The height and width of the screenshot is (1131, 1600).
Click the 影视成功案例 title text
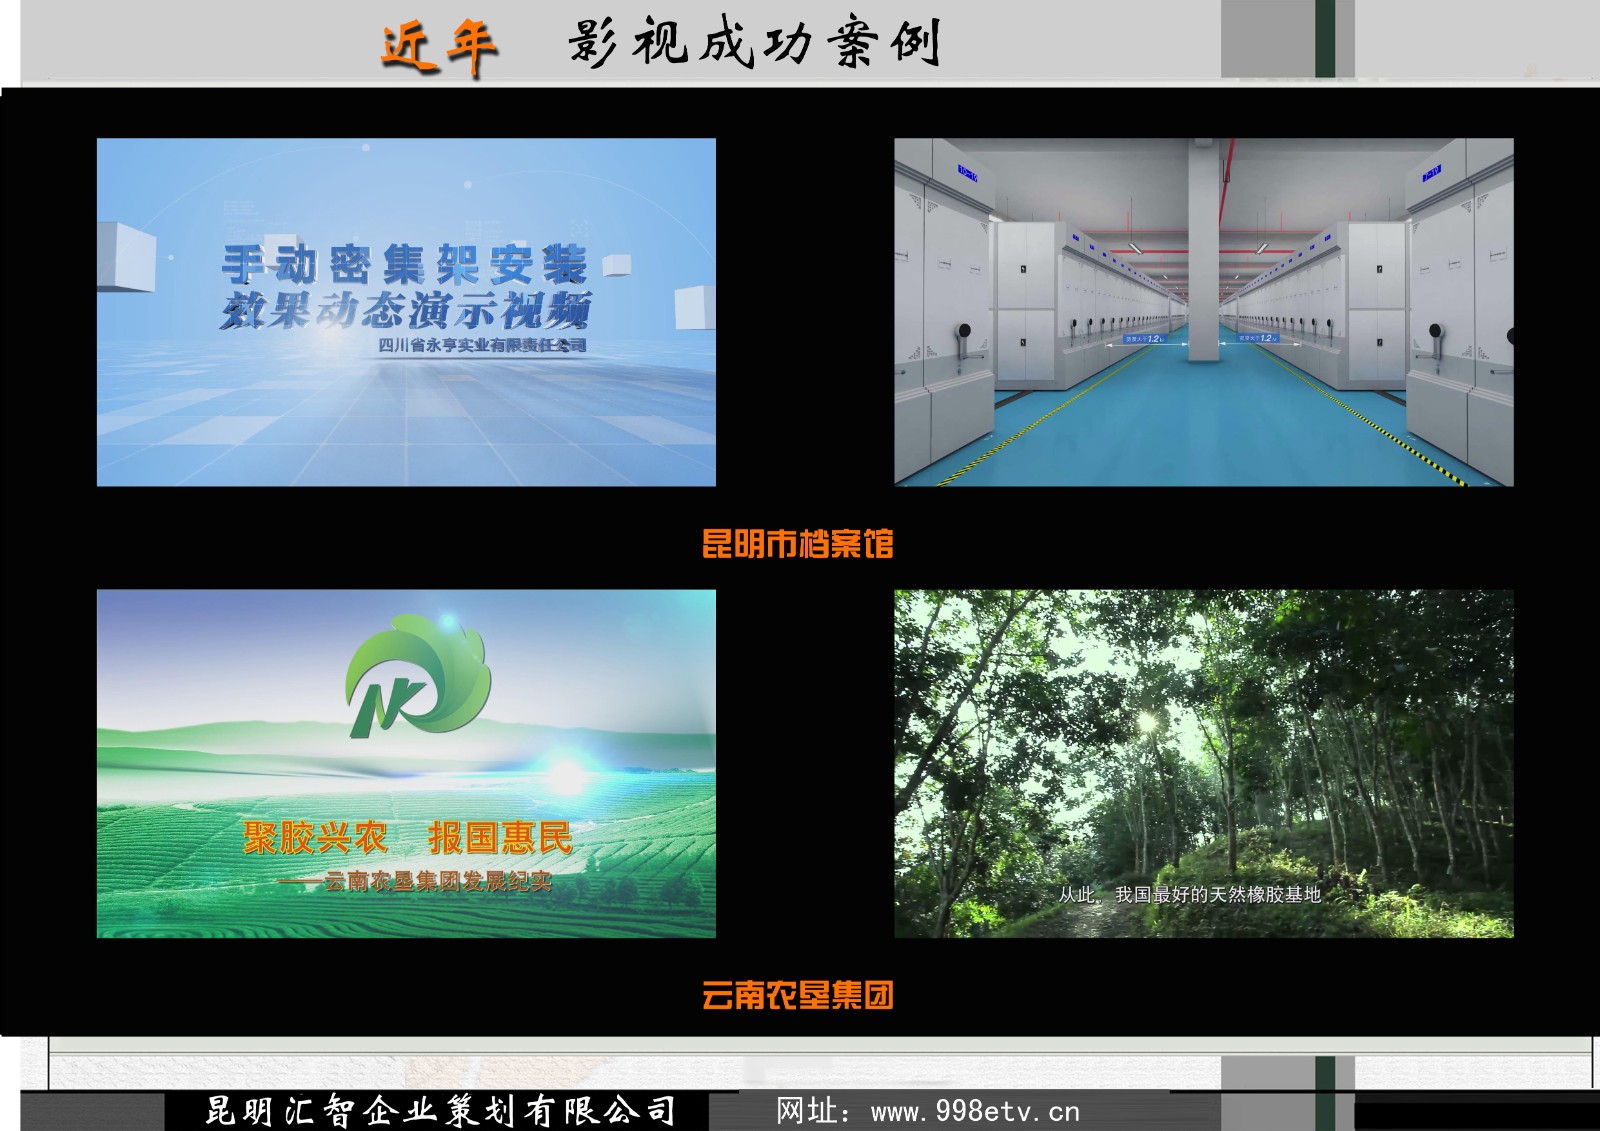(x=755, y=44)
